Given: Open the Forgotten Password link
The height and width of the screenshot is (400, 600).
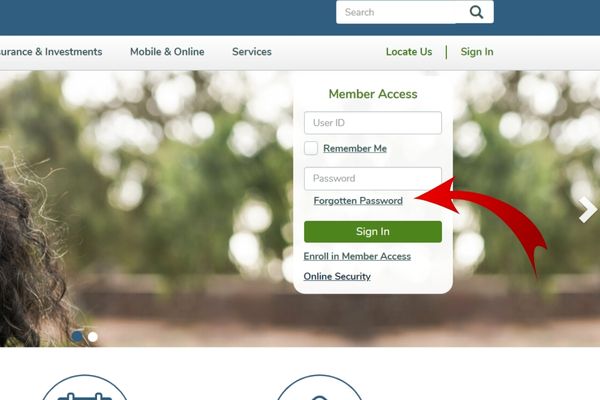Looking at the screenshot, I should click(358, 201).
